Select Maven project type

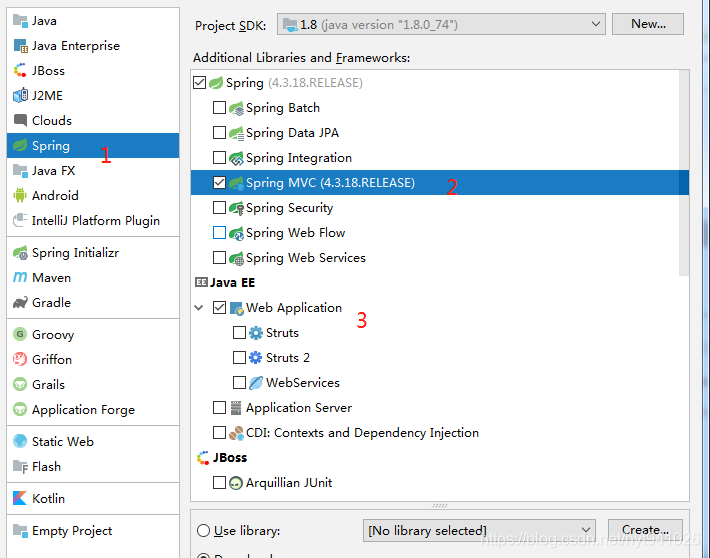pyautogui.click(x=93, y=277)
